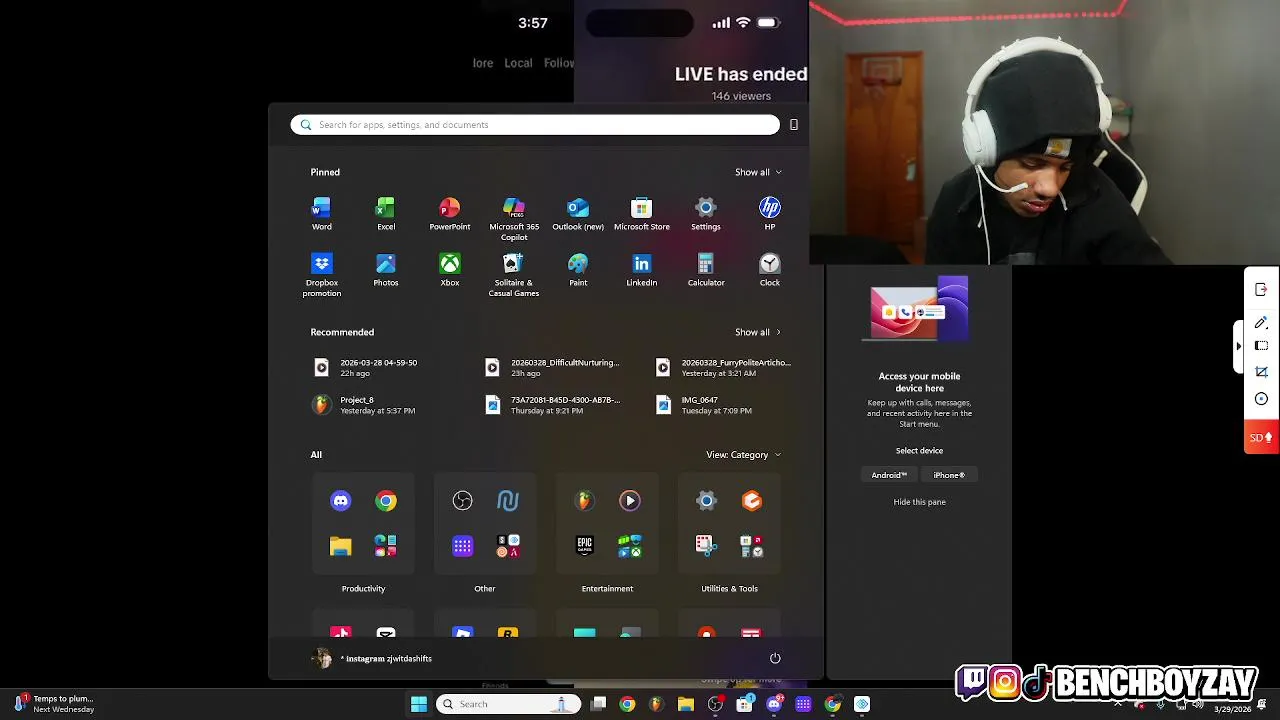Click the circle record icon in side toolbar
1280x720 pixels.
1261,399
